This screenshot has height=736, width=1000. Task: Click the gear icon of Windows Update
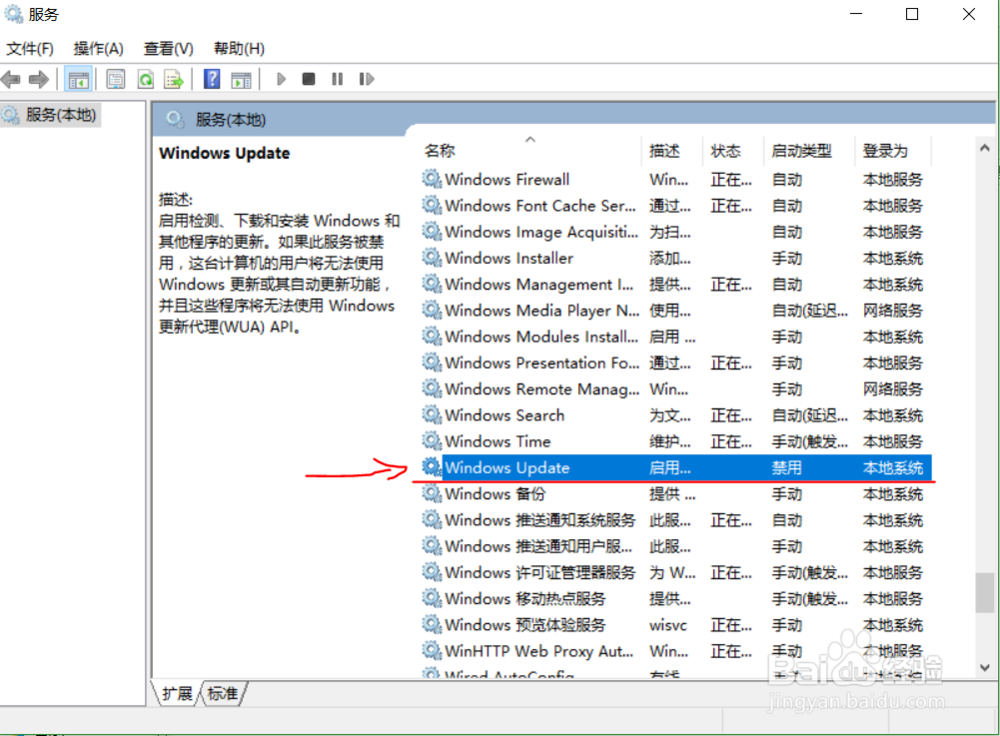click(x=432, y=467)
